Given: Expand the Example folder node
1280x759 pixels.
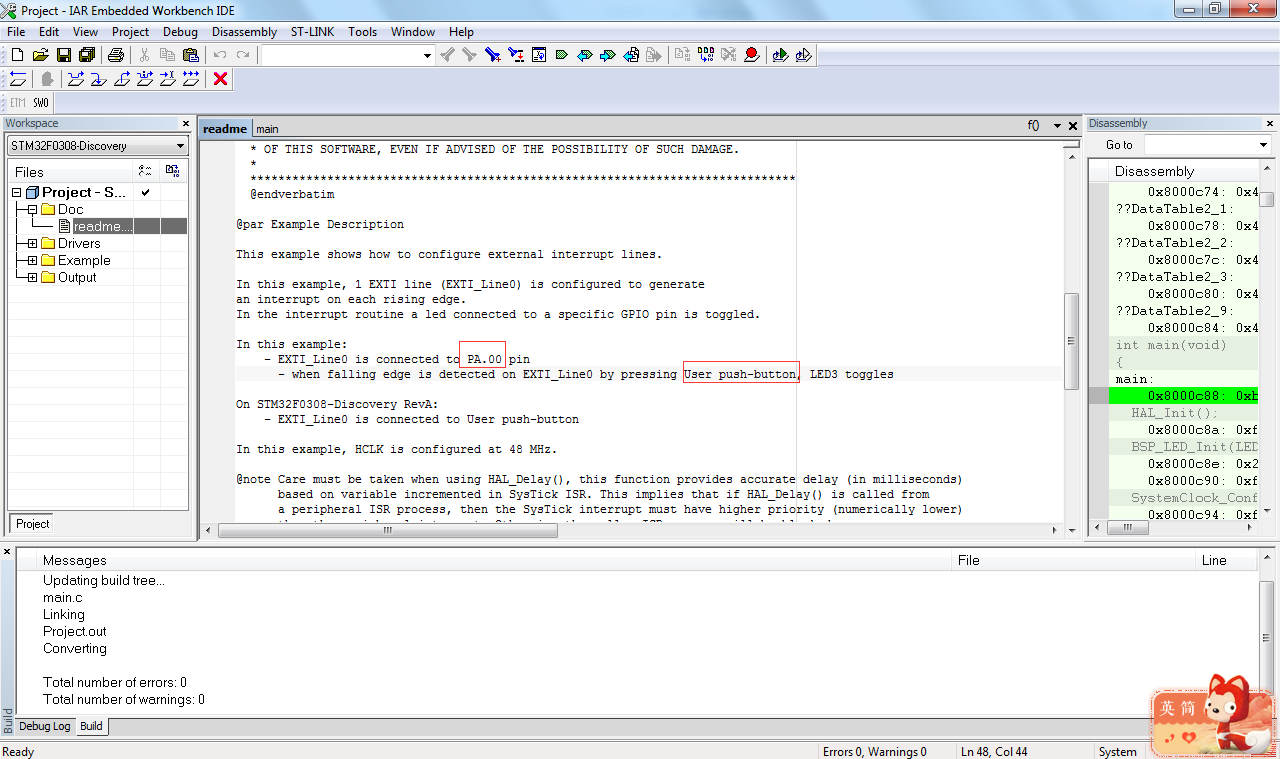Looking at the screenshot, I should pyautogui.click(x=33, y=260).
